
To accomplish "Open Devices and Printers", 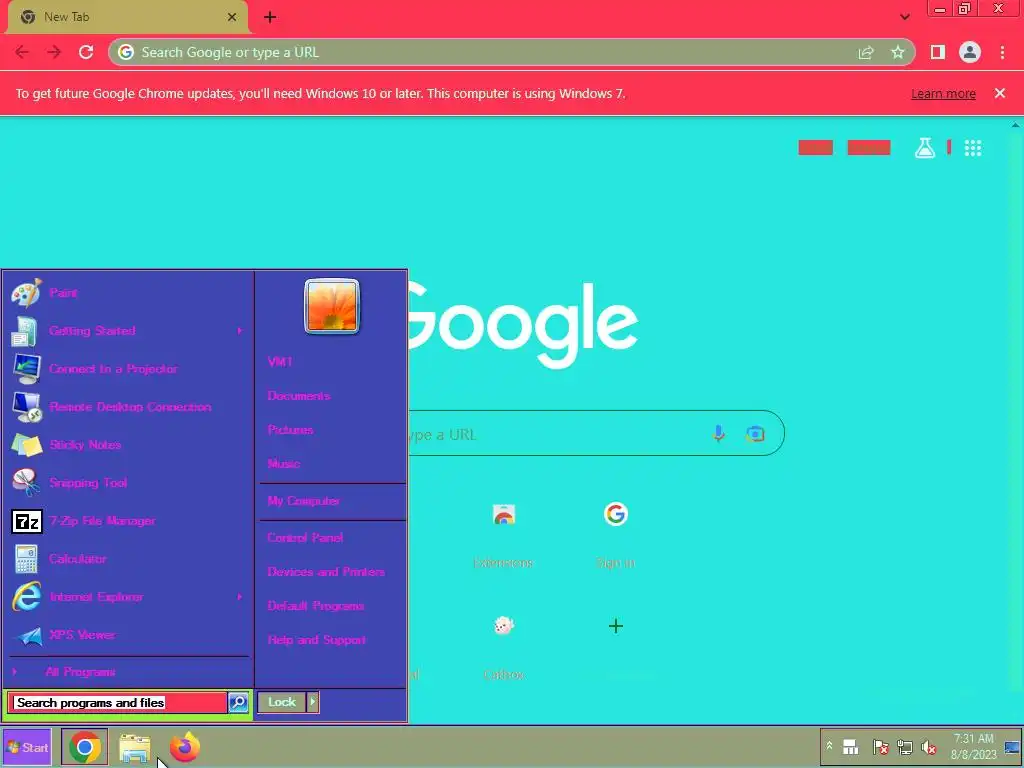I will (x=326, y=571).
